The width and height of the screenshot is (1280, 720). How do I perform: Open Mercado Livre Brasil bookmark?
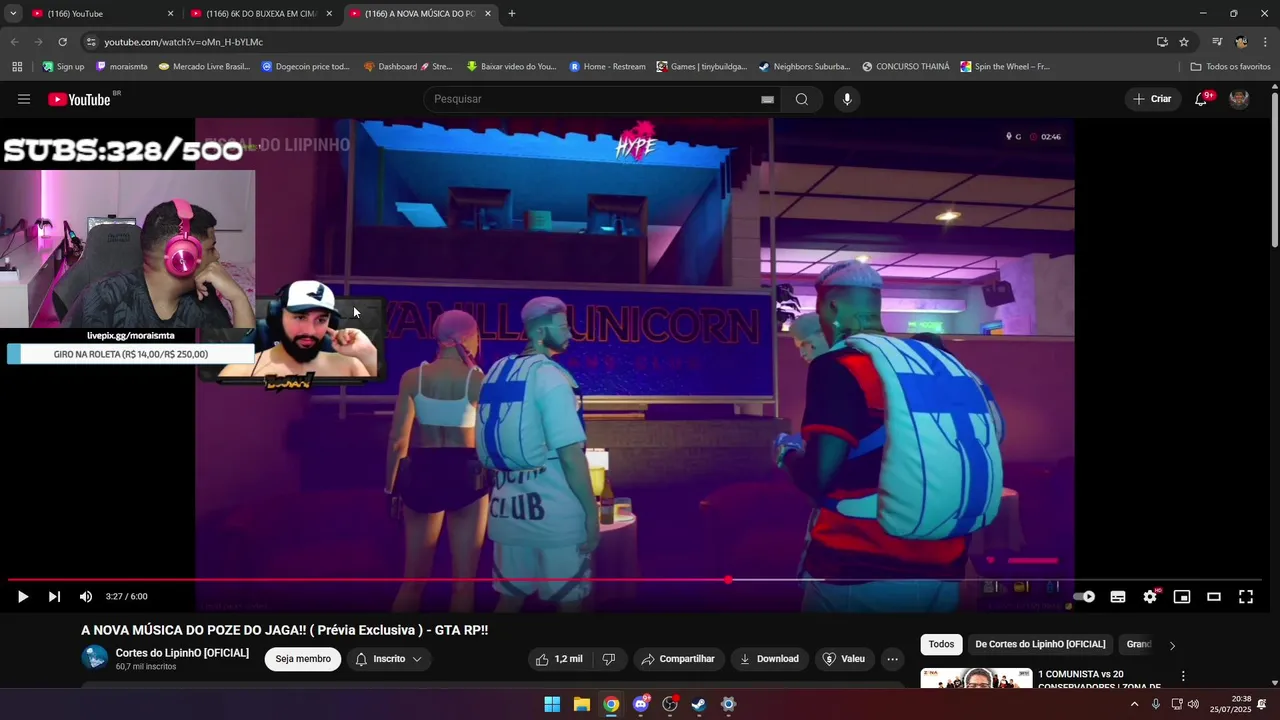pos(204,67)
